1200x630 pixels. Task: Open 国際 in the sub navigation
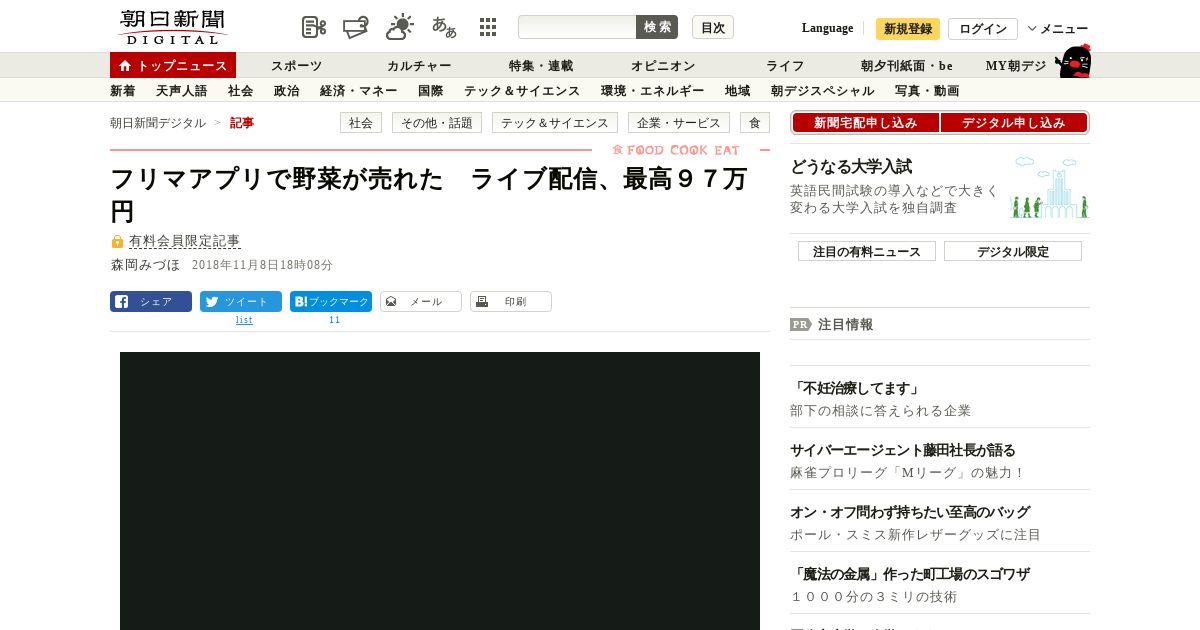431,91
